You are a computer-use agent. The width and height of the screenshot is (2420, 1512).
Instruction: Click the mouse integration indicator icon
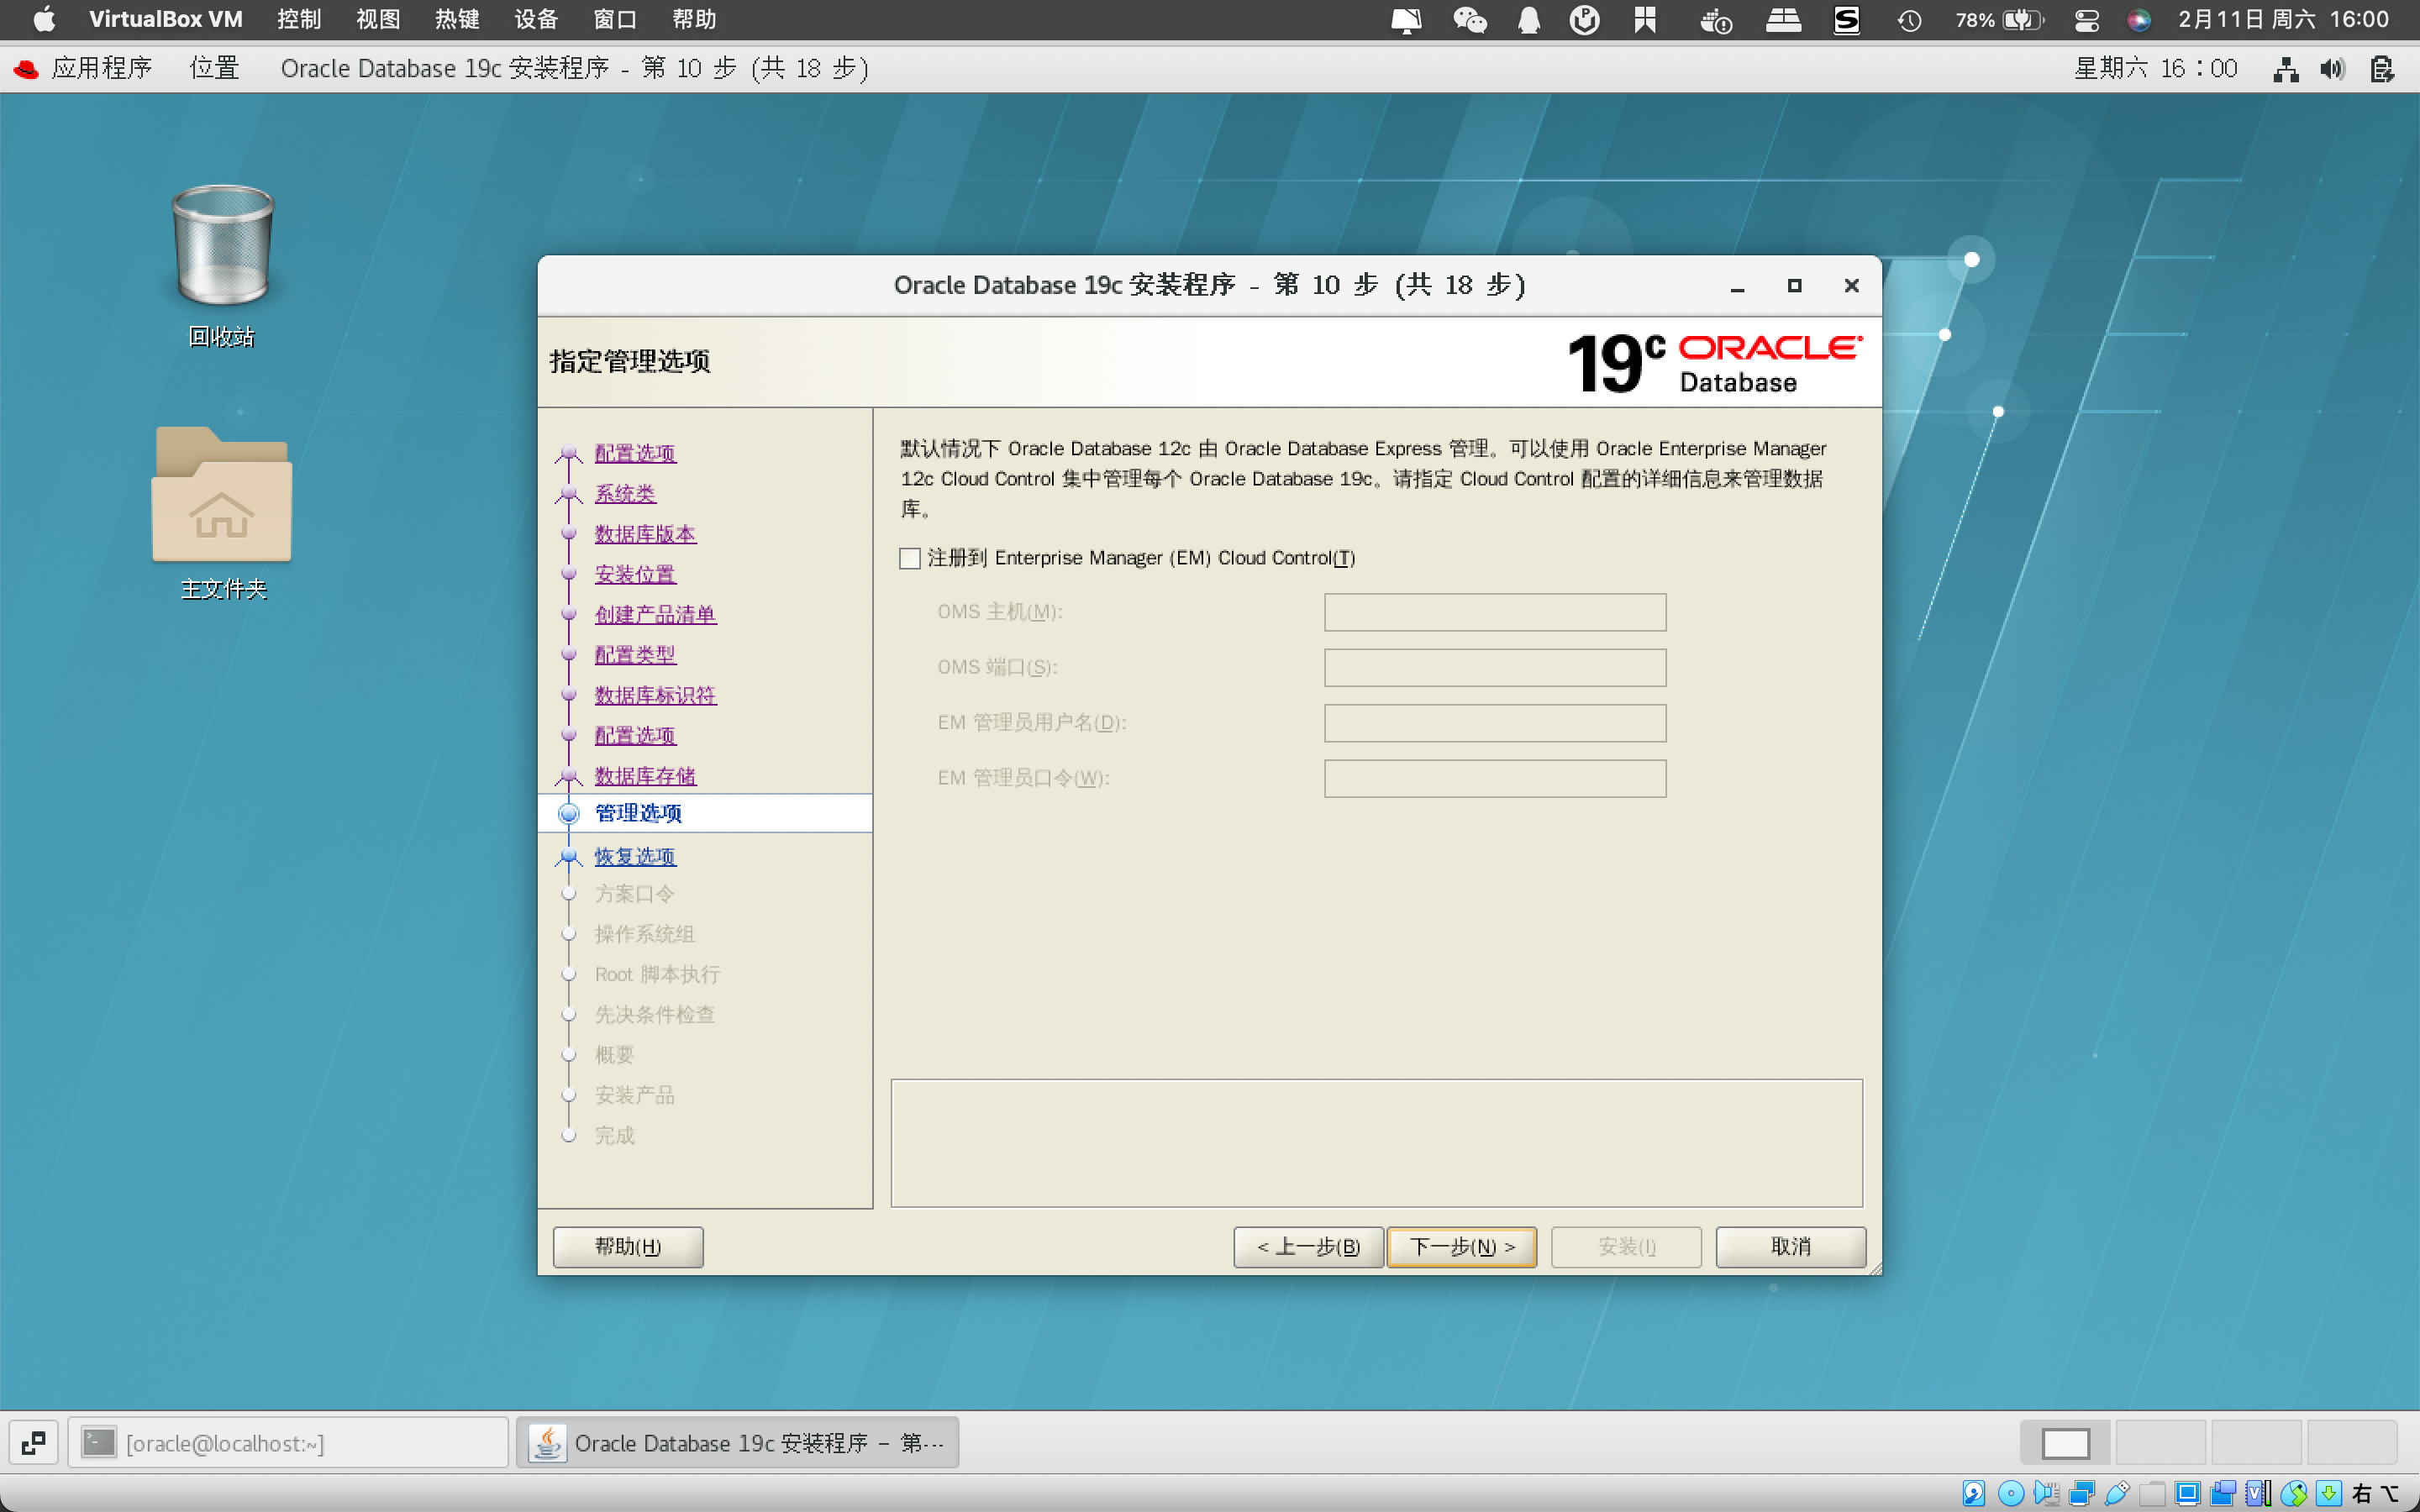2294,1493
